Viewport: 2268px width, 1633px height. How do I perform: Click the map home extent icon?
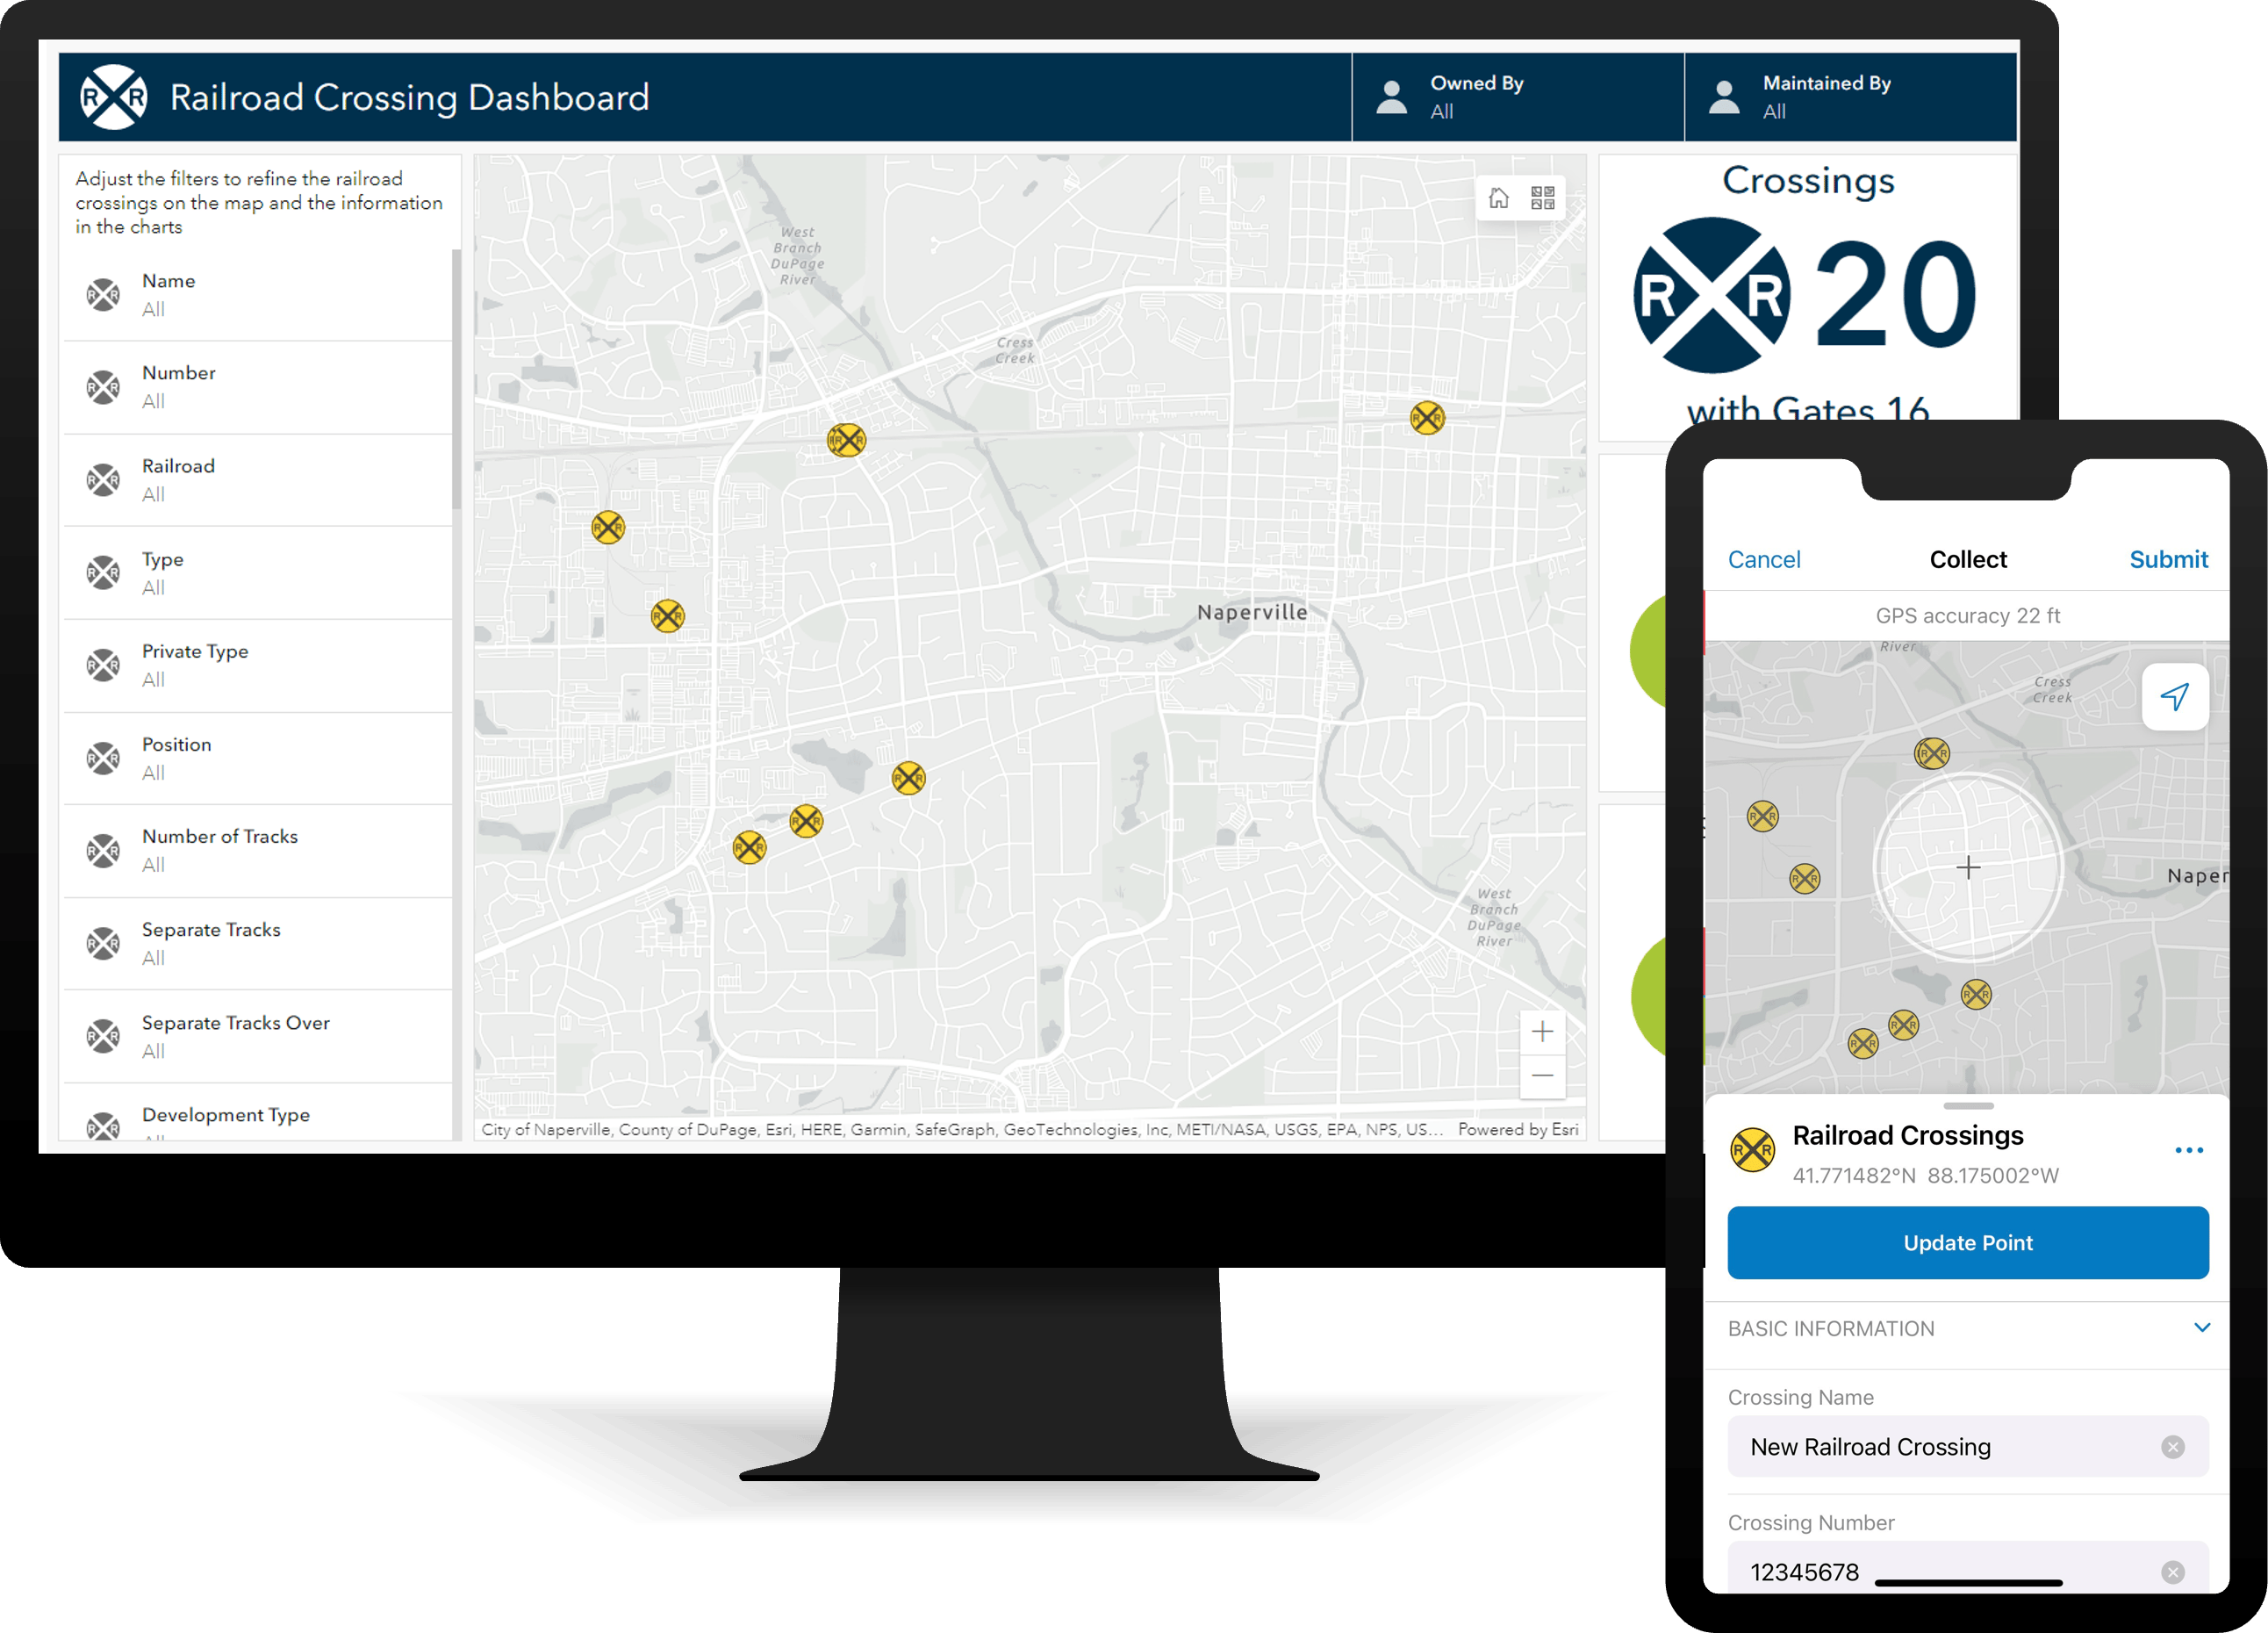coord(1498,198)
